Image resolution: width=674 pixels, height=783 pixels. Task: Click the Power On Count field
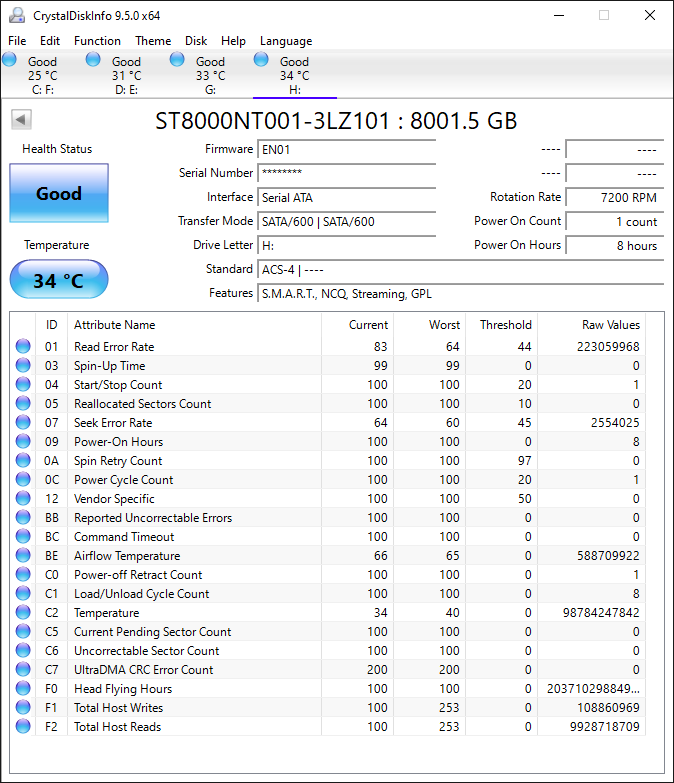615,221
